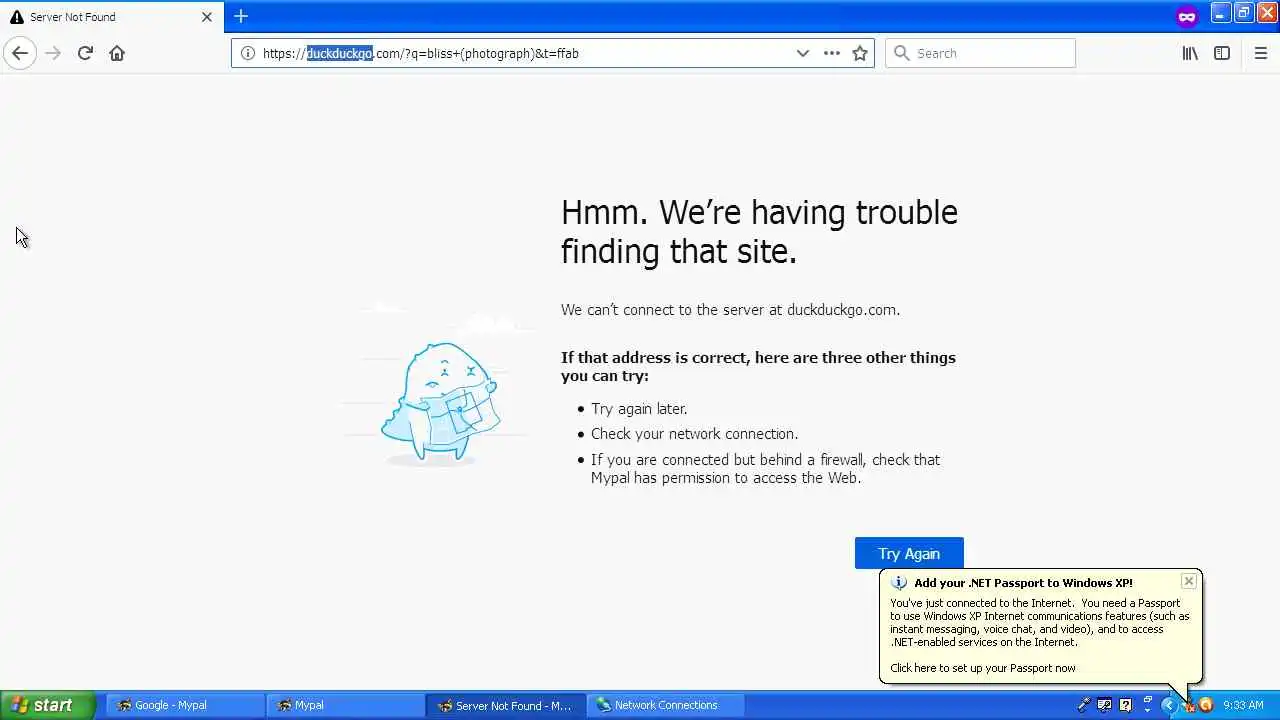Click into the Search box

point(980,53)
